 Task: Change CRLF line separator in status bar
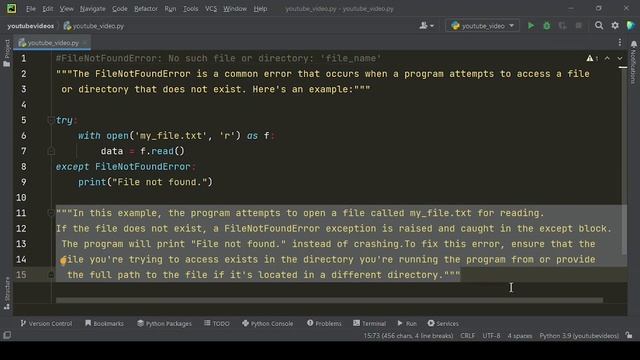tap(468, 336)
